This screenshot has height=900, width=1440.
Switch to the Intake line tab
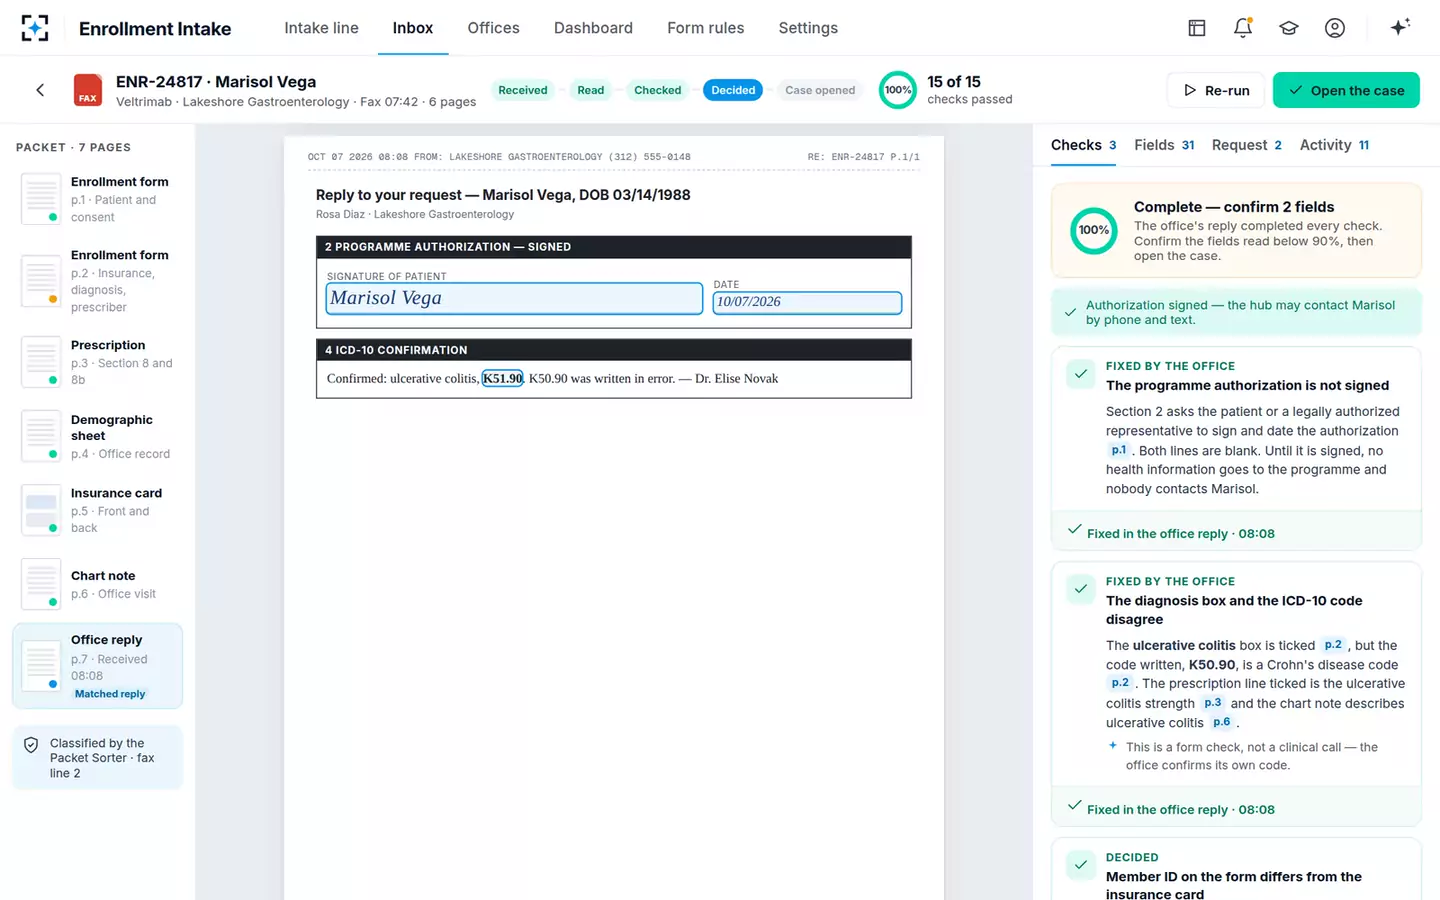(x=321, y=28)
